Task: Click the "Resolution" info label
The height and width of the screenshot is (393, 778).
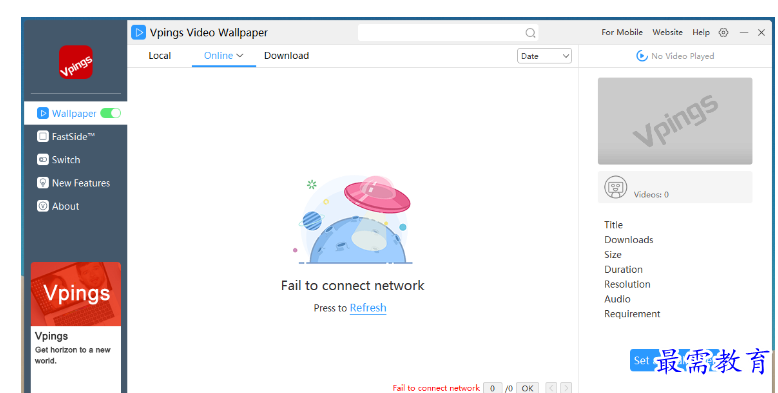Action: tap(627, 284)
